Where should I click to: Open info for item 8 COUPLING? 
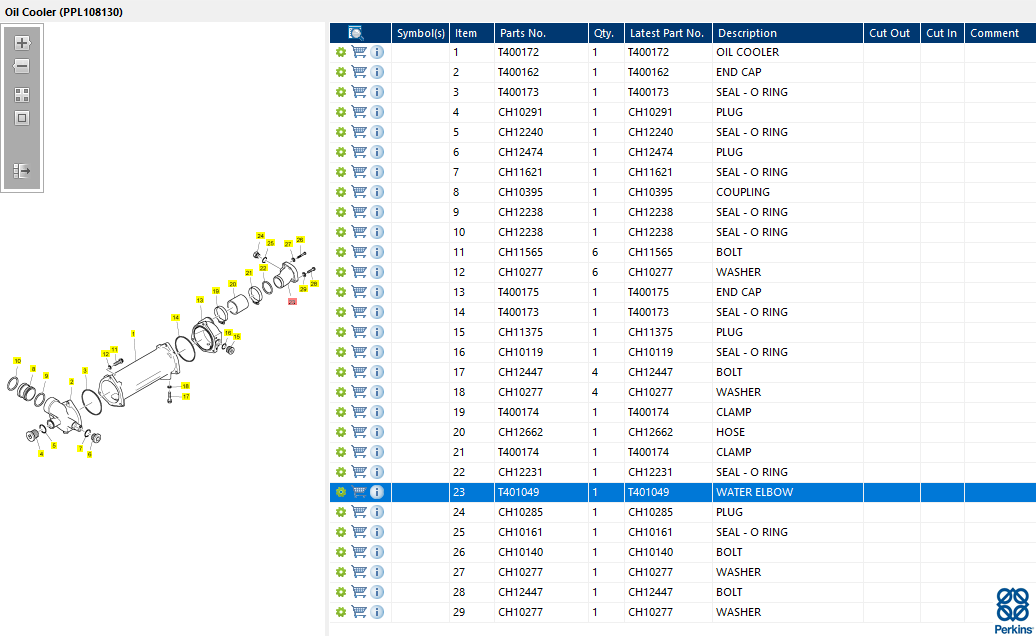tap(377, 192)
